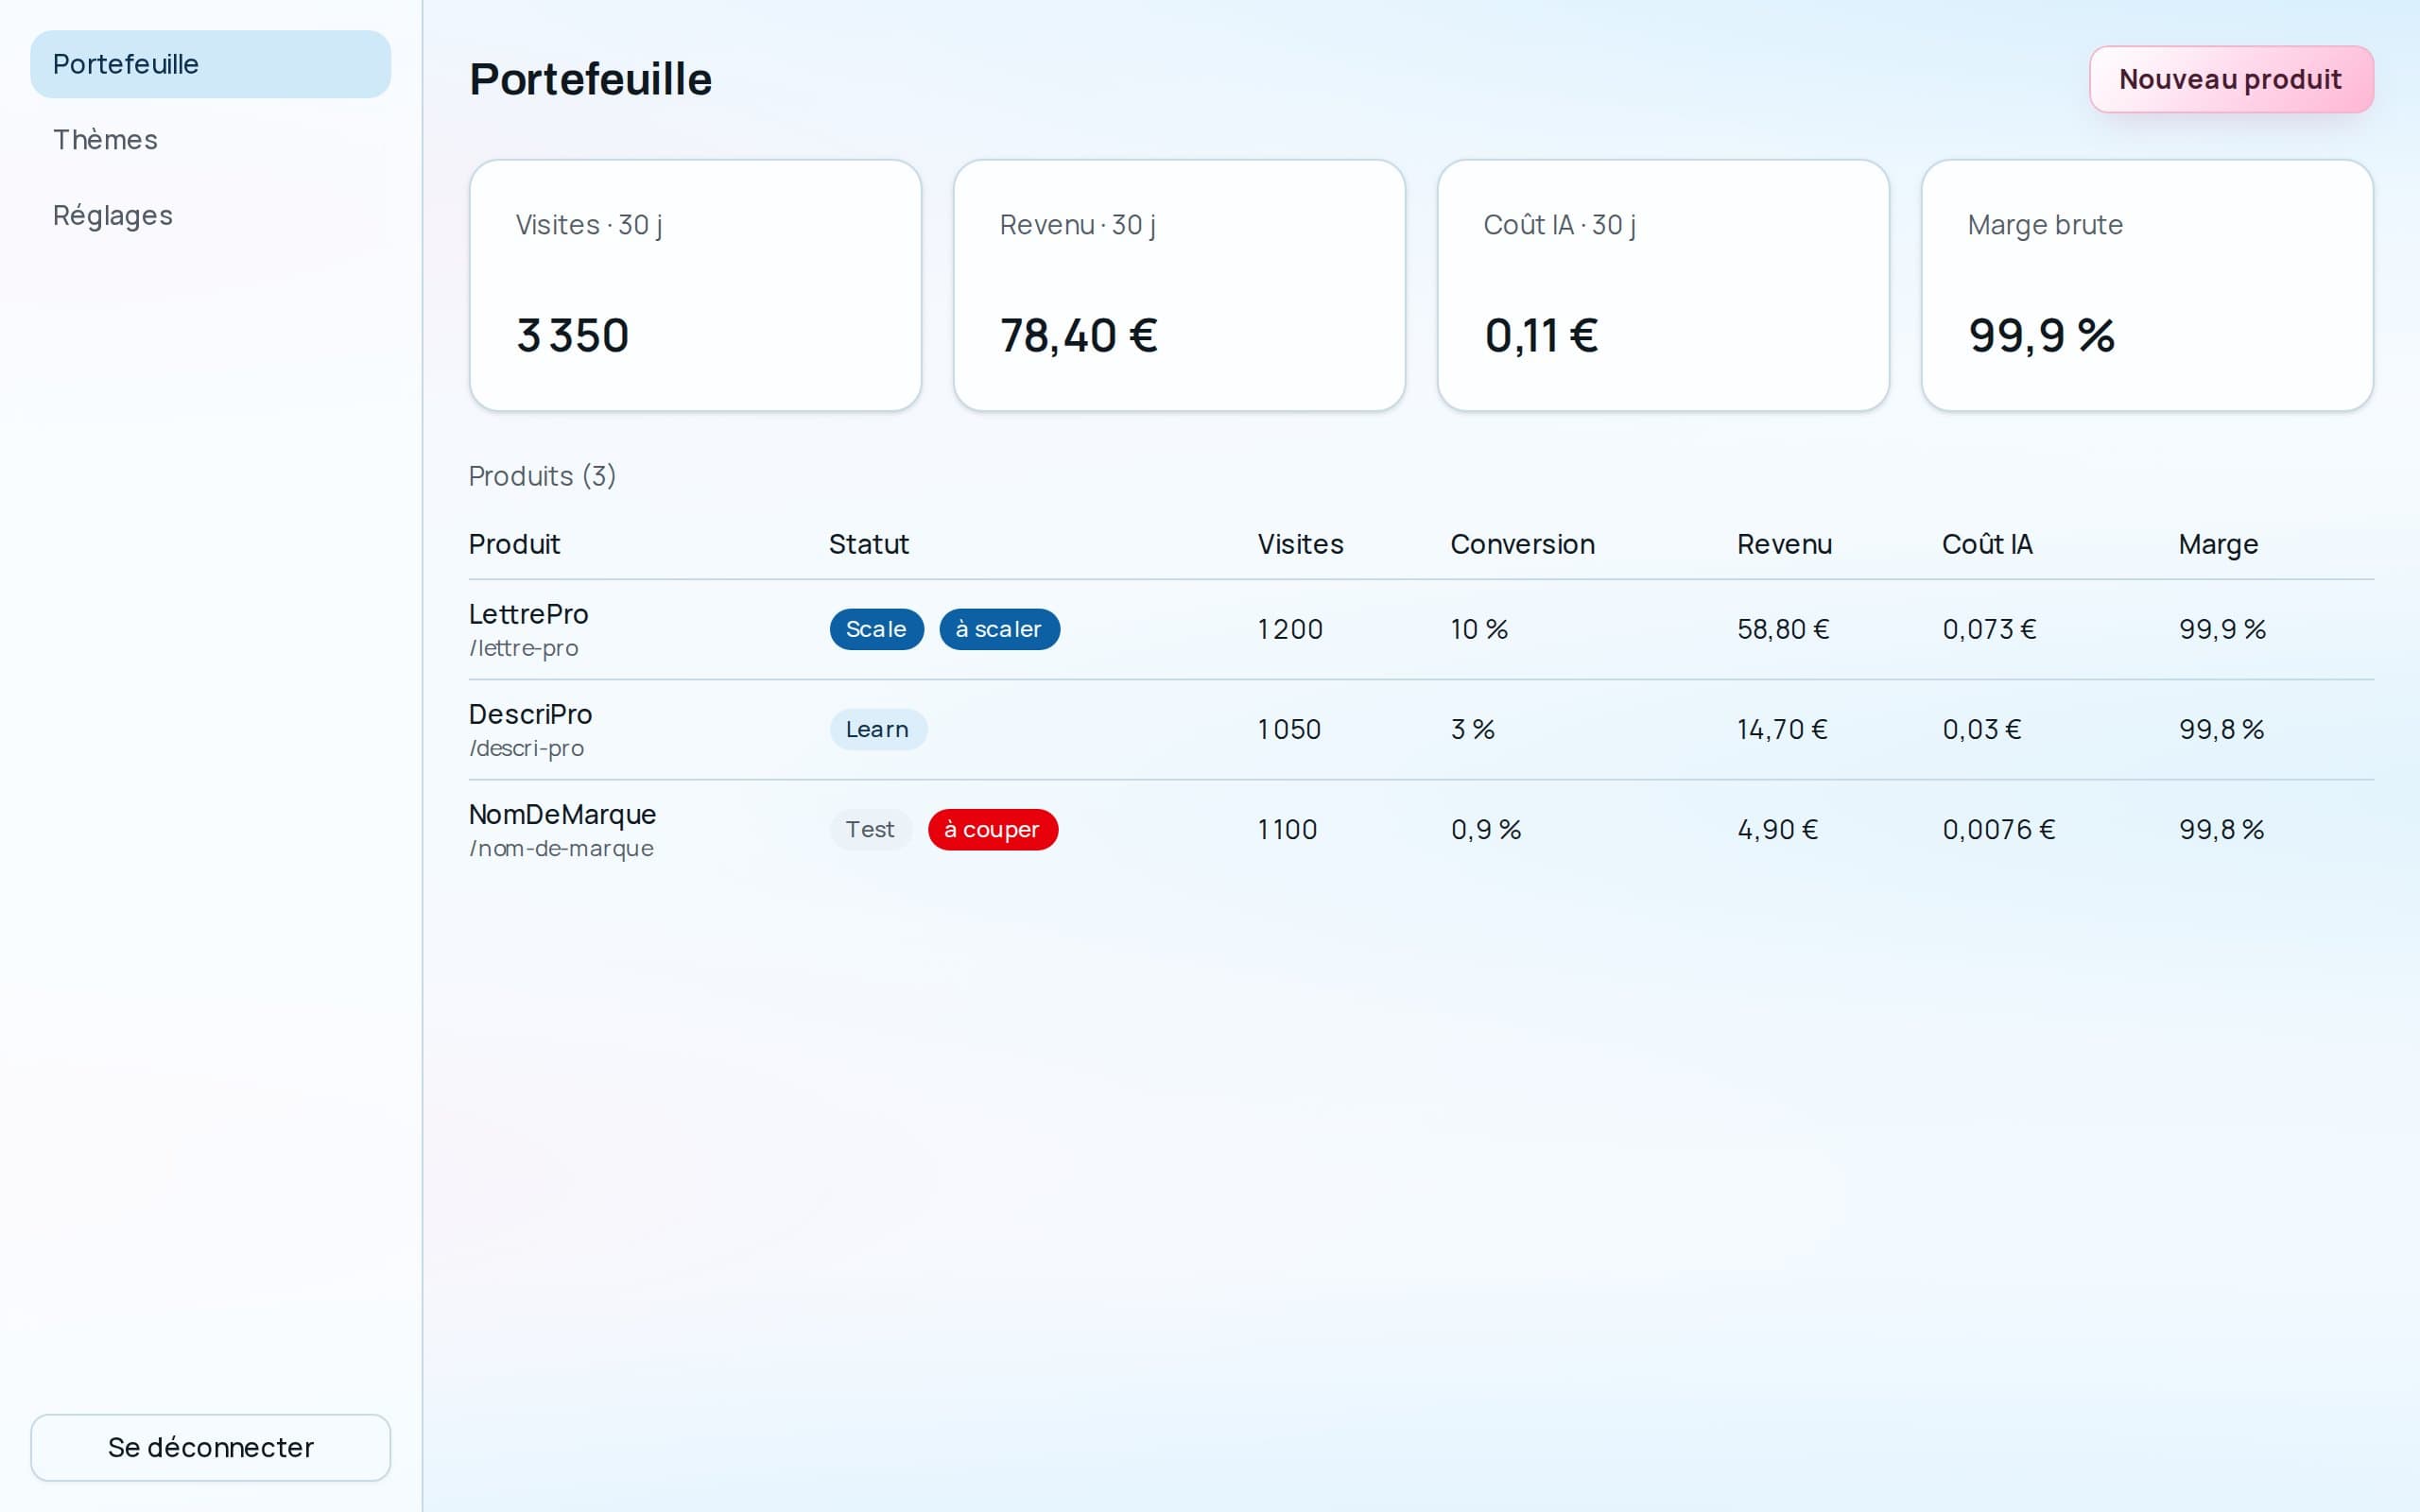Click the Nouveau produit button
Screen dimensions: 2420x1512
point(2231,79)
